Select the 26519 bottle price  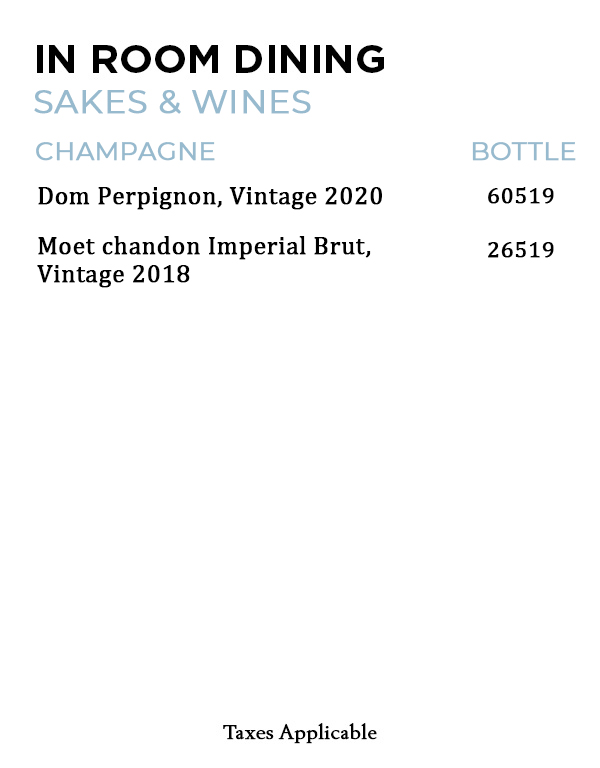click(x=520, y=250)
